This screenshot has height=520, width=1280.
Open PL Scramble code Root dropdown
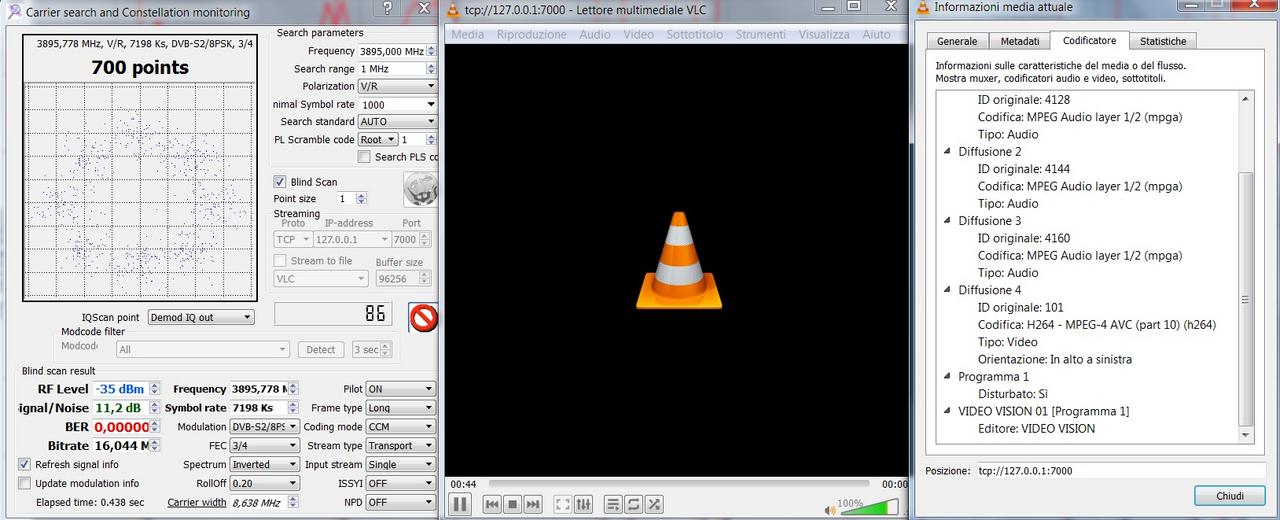tap(378, 140)
